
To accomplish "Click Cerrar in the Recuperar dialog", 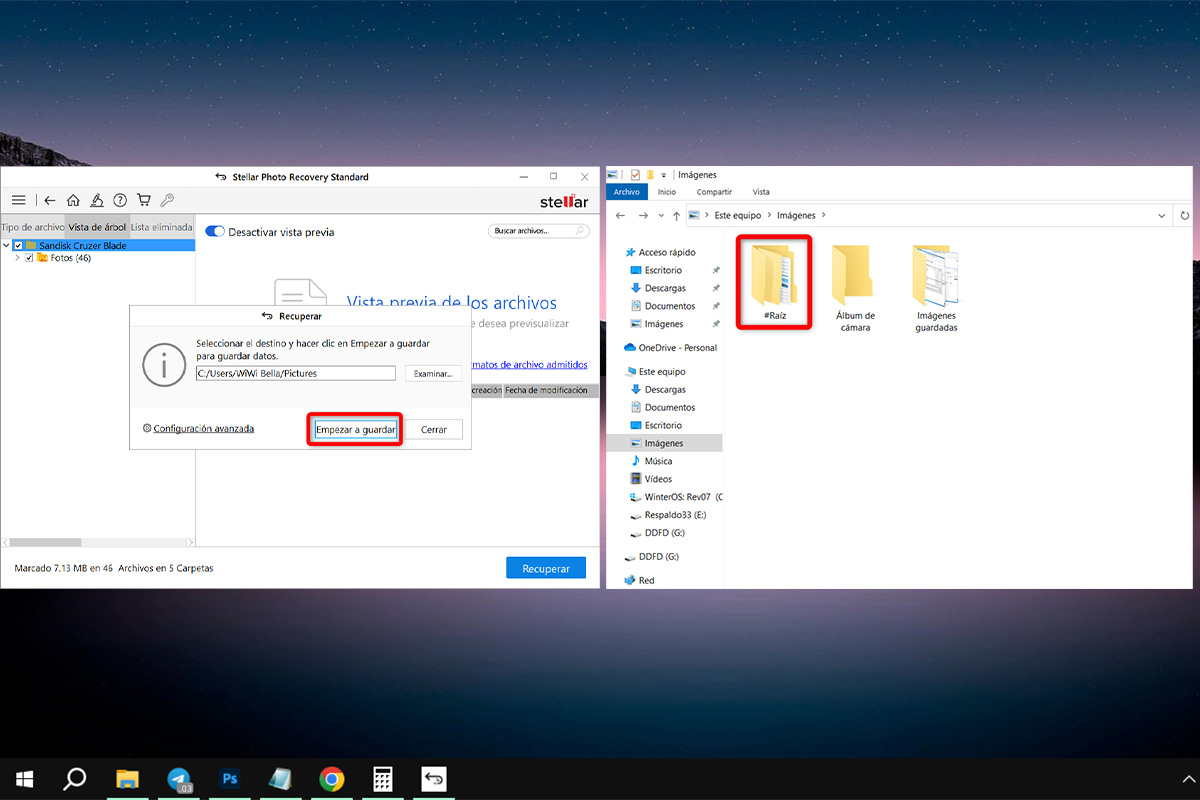I will (434, 429).
